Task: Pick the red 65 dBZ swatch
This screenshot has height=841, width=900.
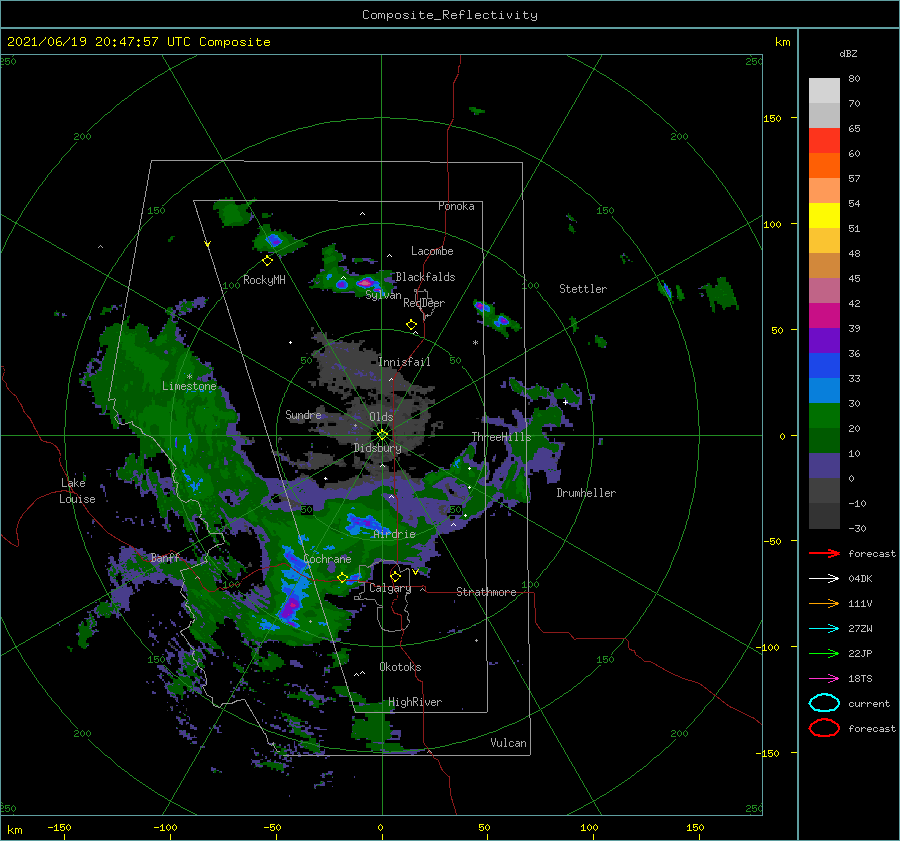Action: (x=824, y=140)
